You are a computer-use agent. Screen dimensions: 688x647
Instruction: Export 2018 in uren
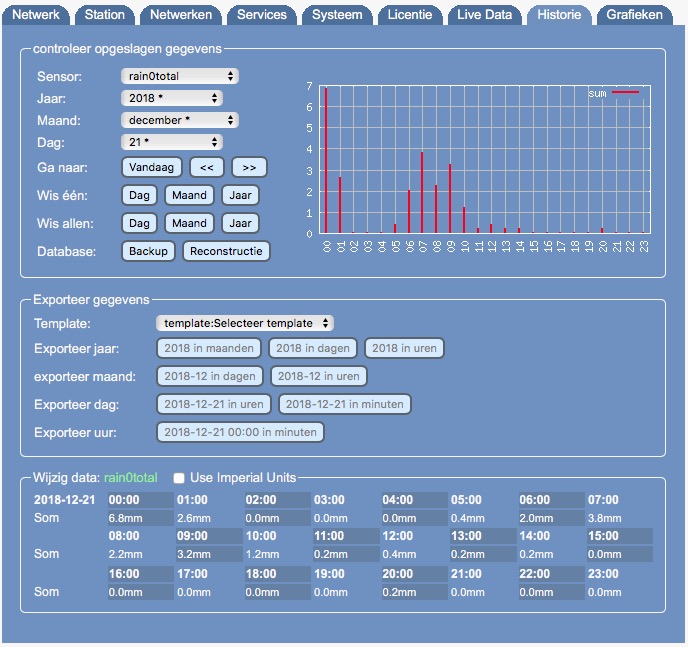405,348
